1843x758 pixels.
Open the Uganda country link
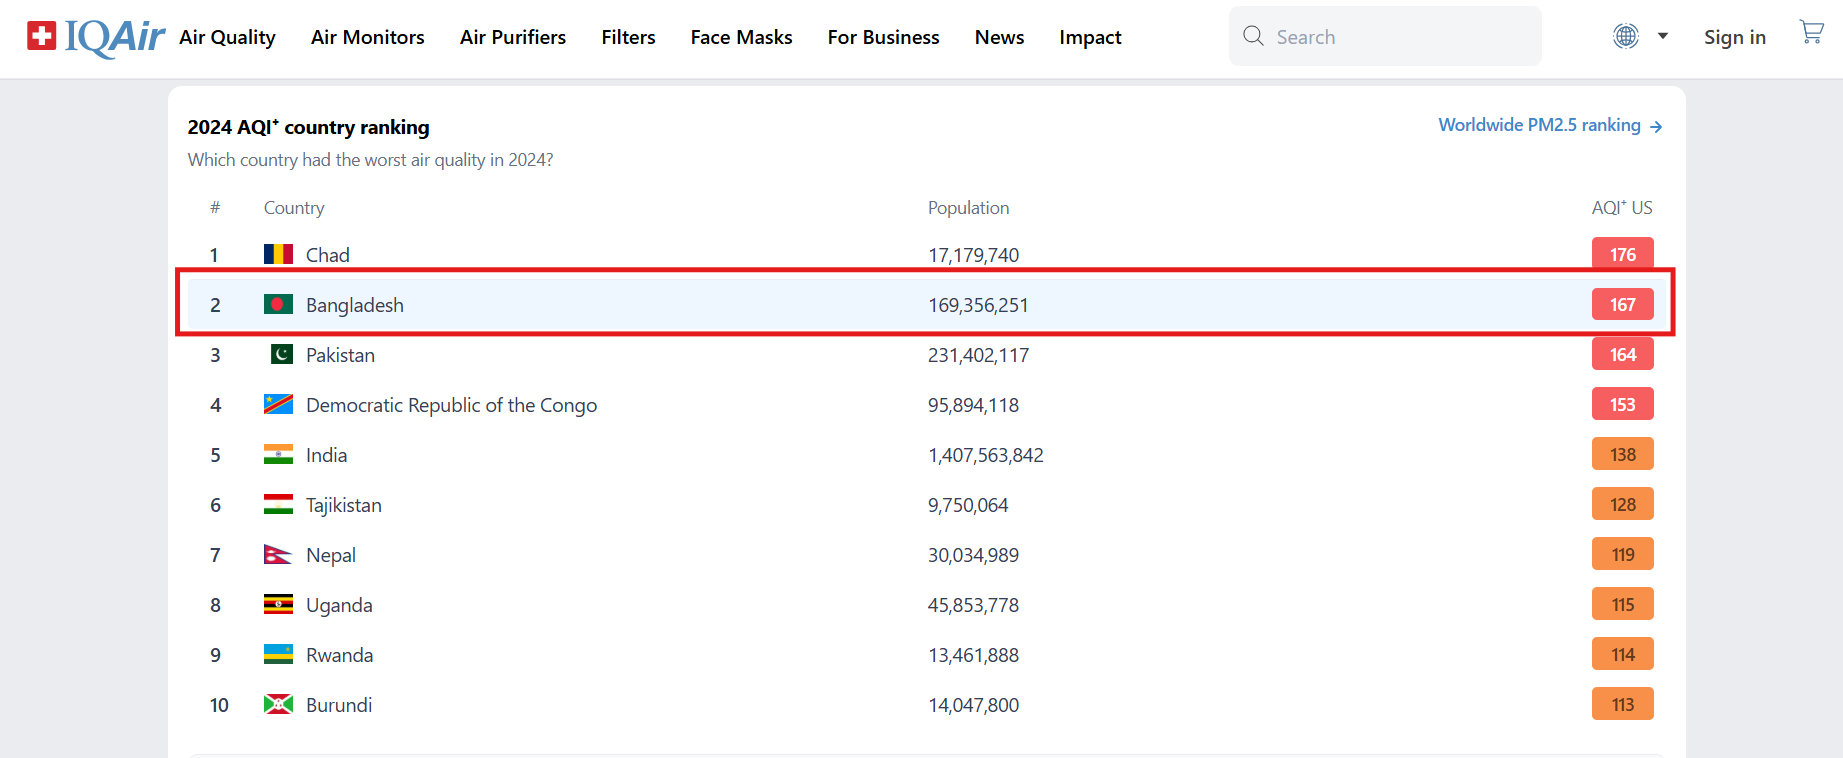pyautogui.click(x=339, y=605)
